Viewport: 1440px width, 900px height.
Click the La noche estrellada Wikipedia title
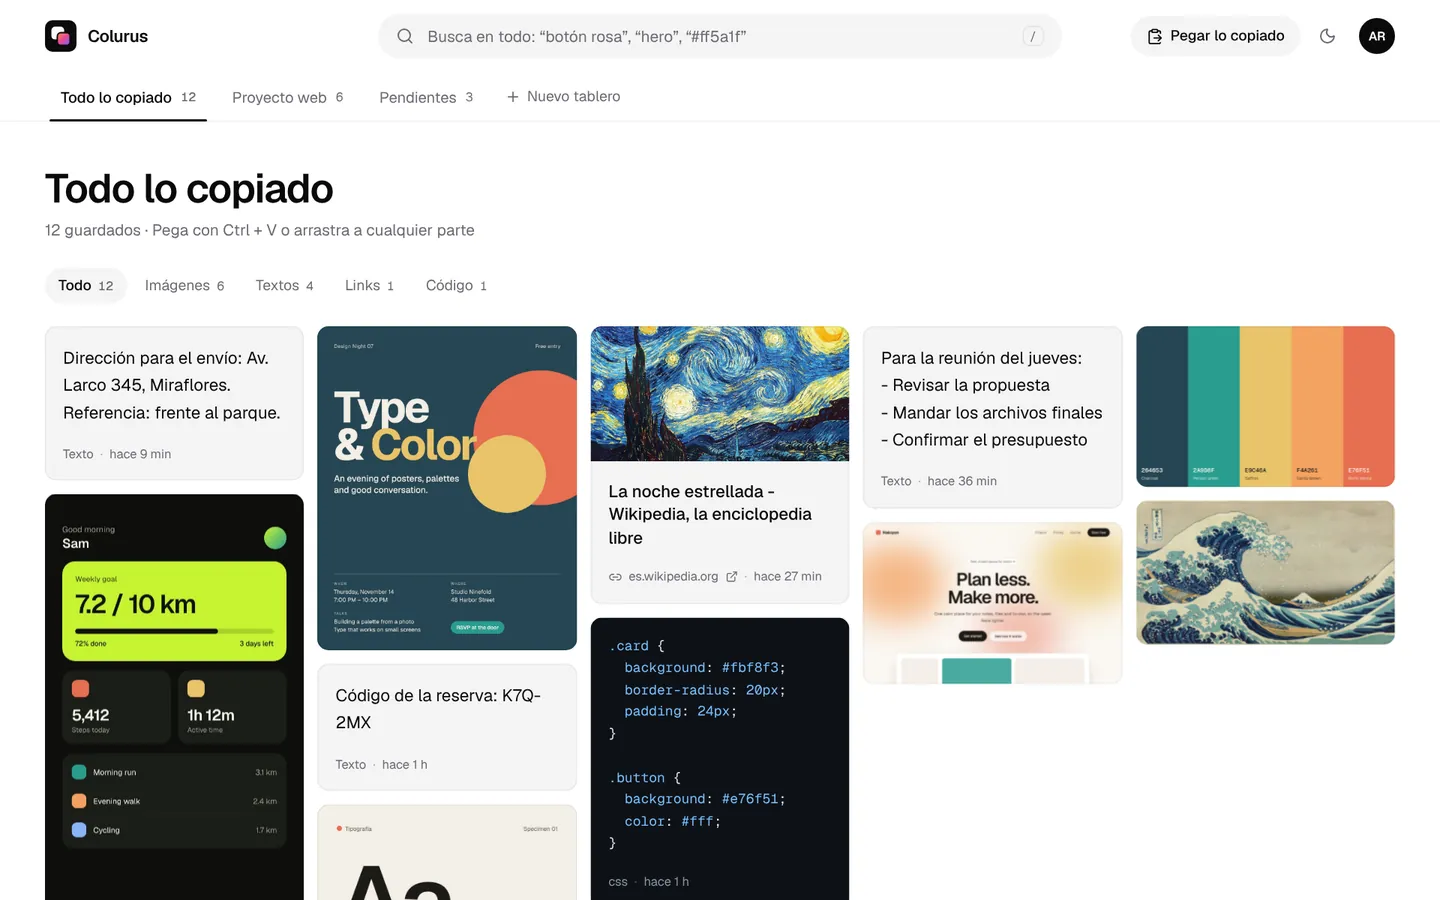tap(710, 514)
